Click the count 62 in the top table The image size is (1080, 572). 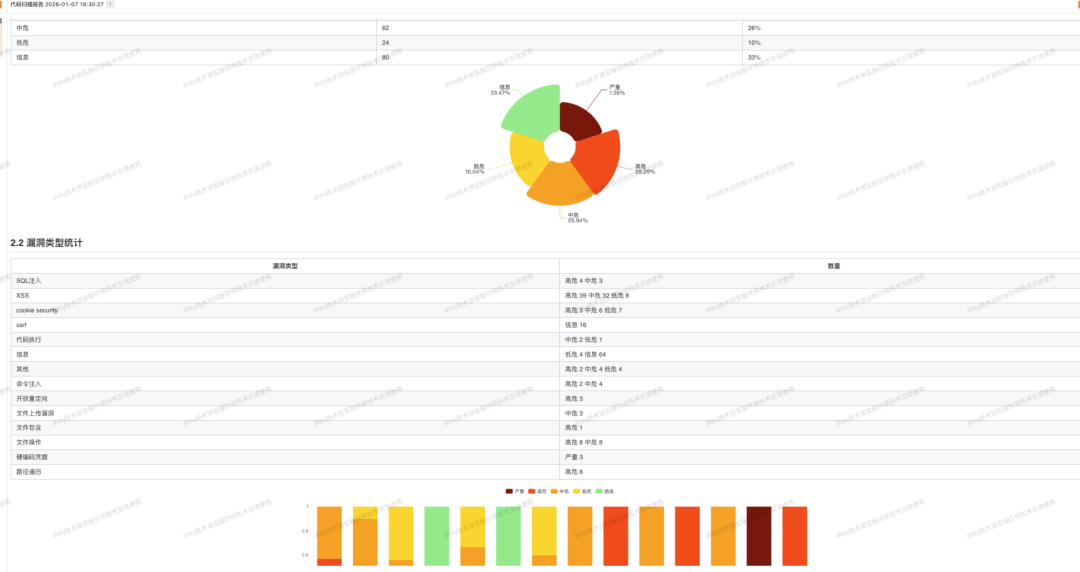coord(559,28)
